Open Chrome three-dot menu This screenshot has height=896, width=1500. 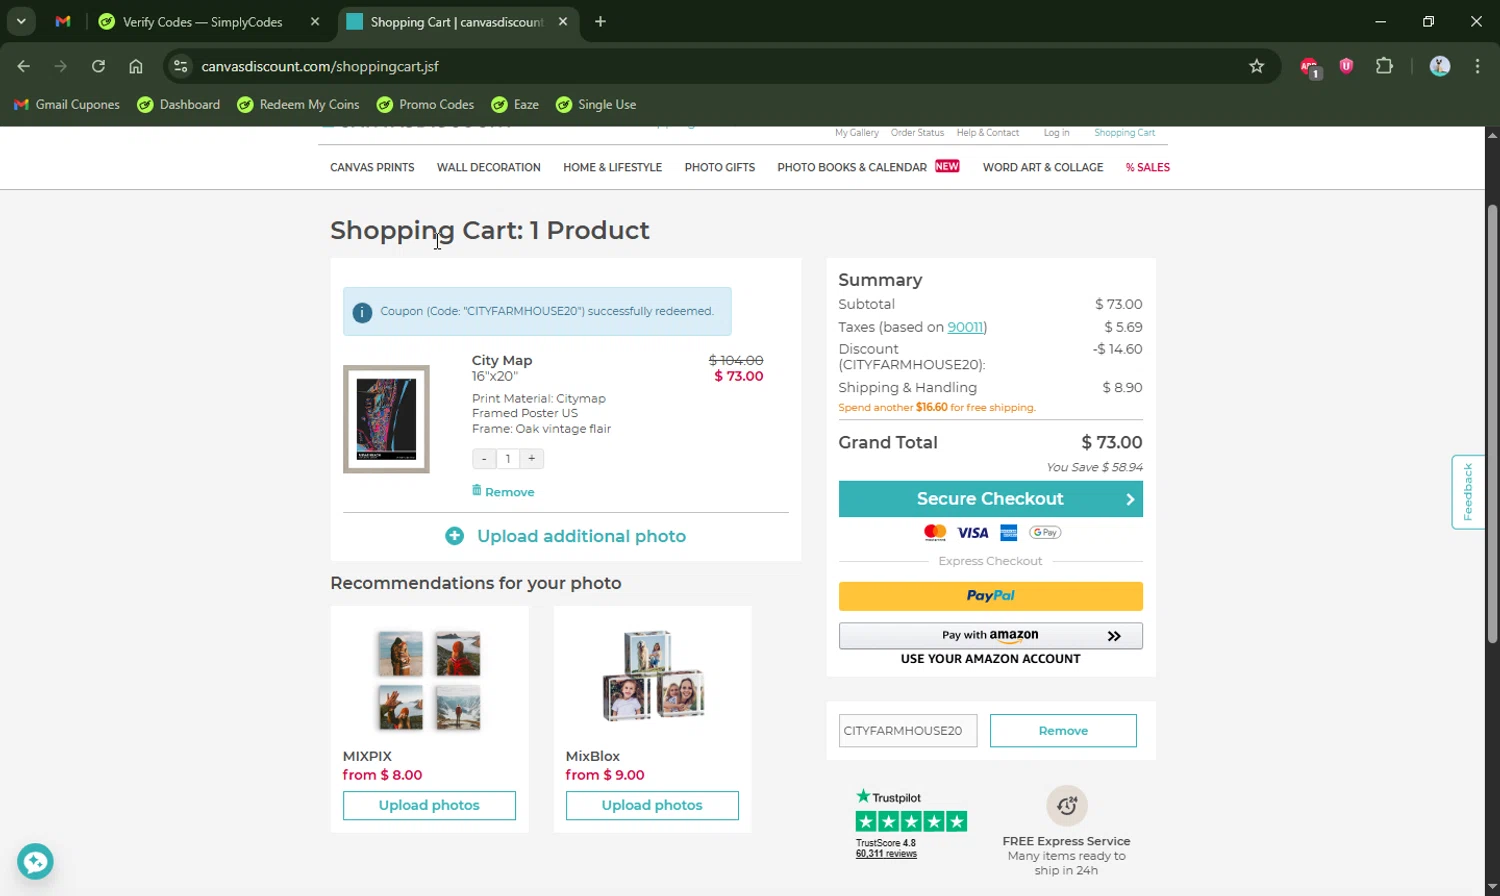(x=1477, y=66)
